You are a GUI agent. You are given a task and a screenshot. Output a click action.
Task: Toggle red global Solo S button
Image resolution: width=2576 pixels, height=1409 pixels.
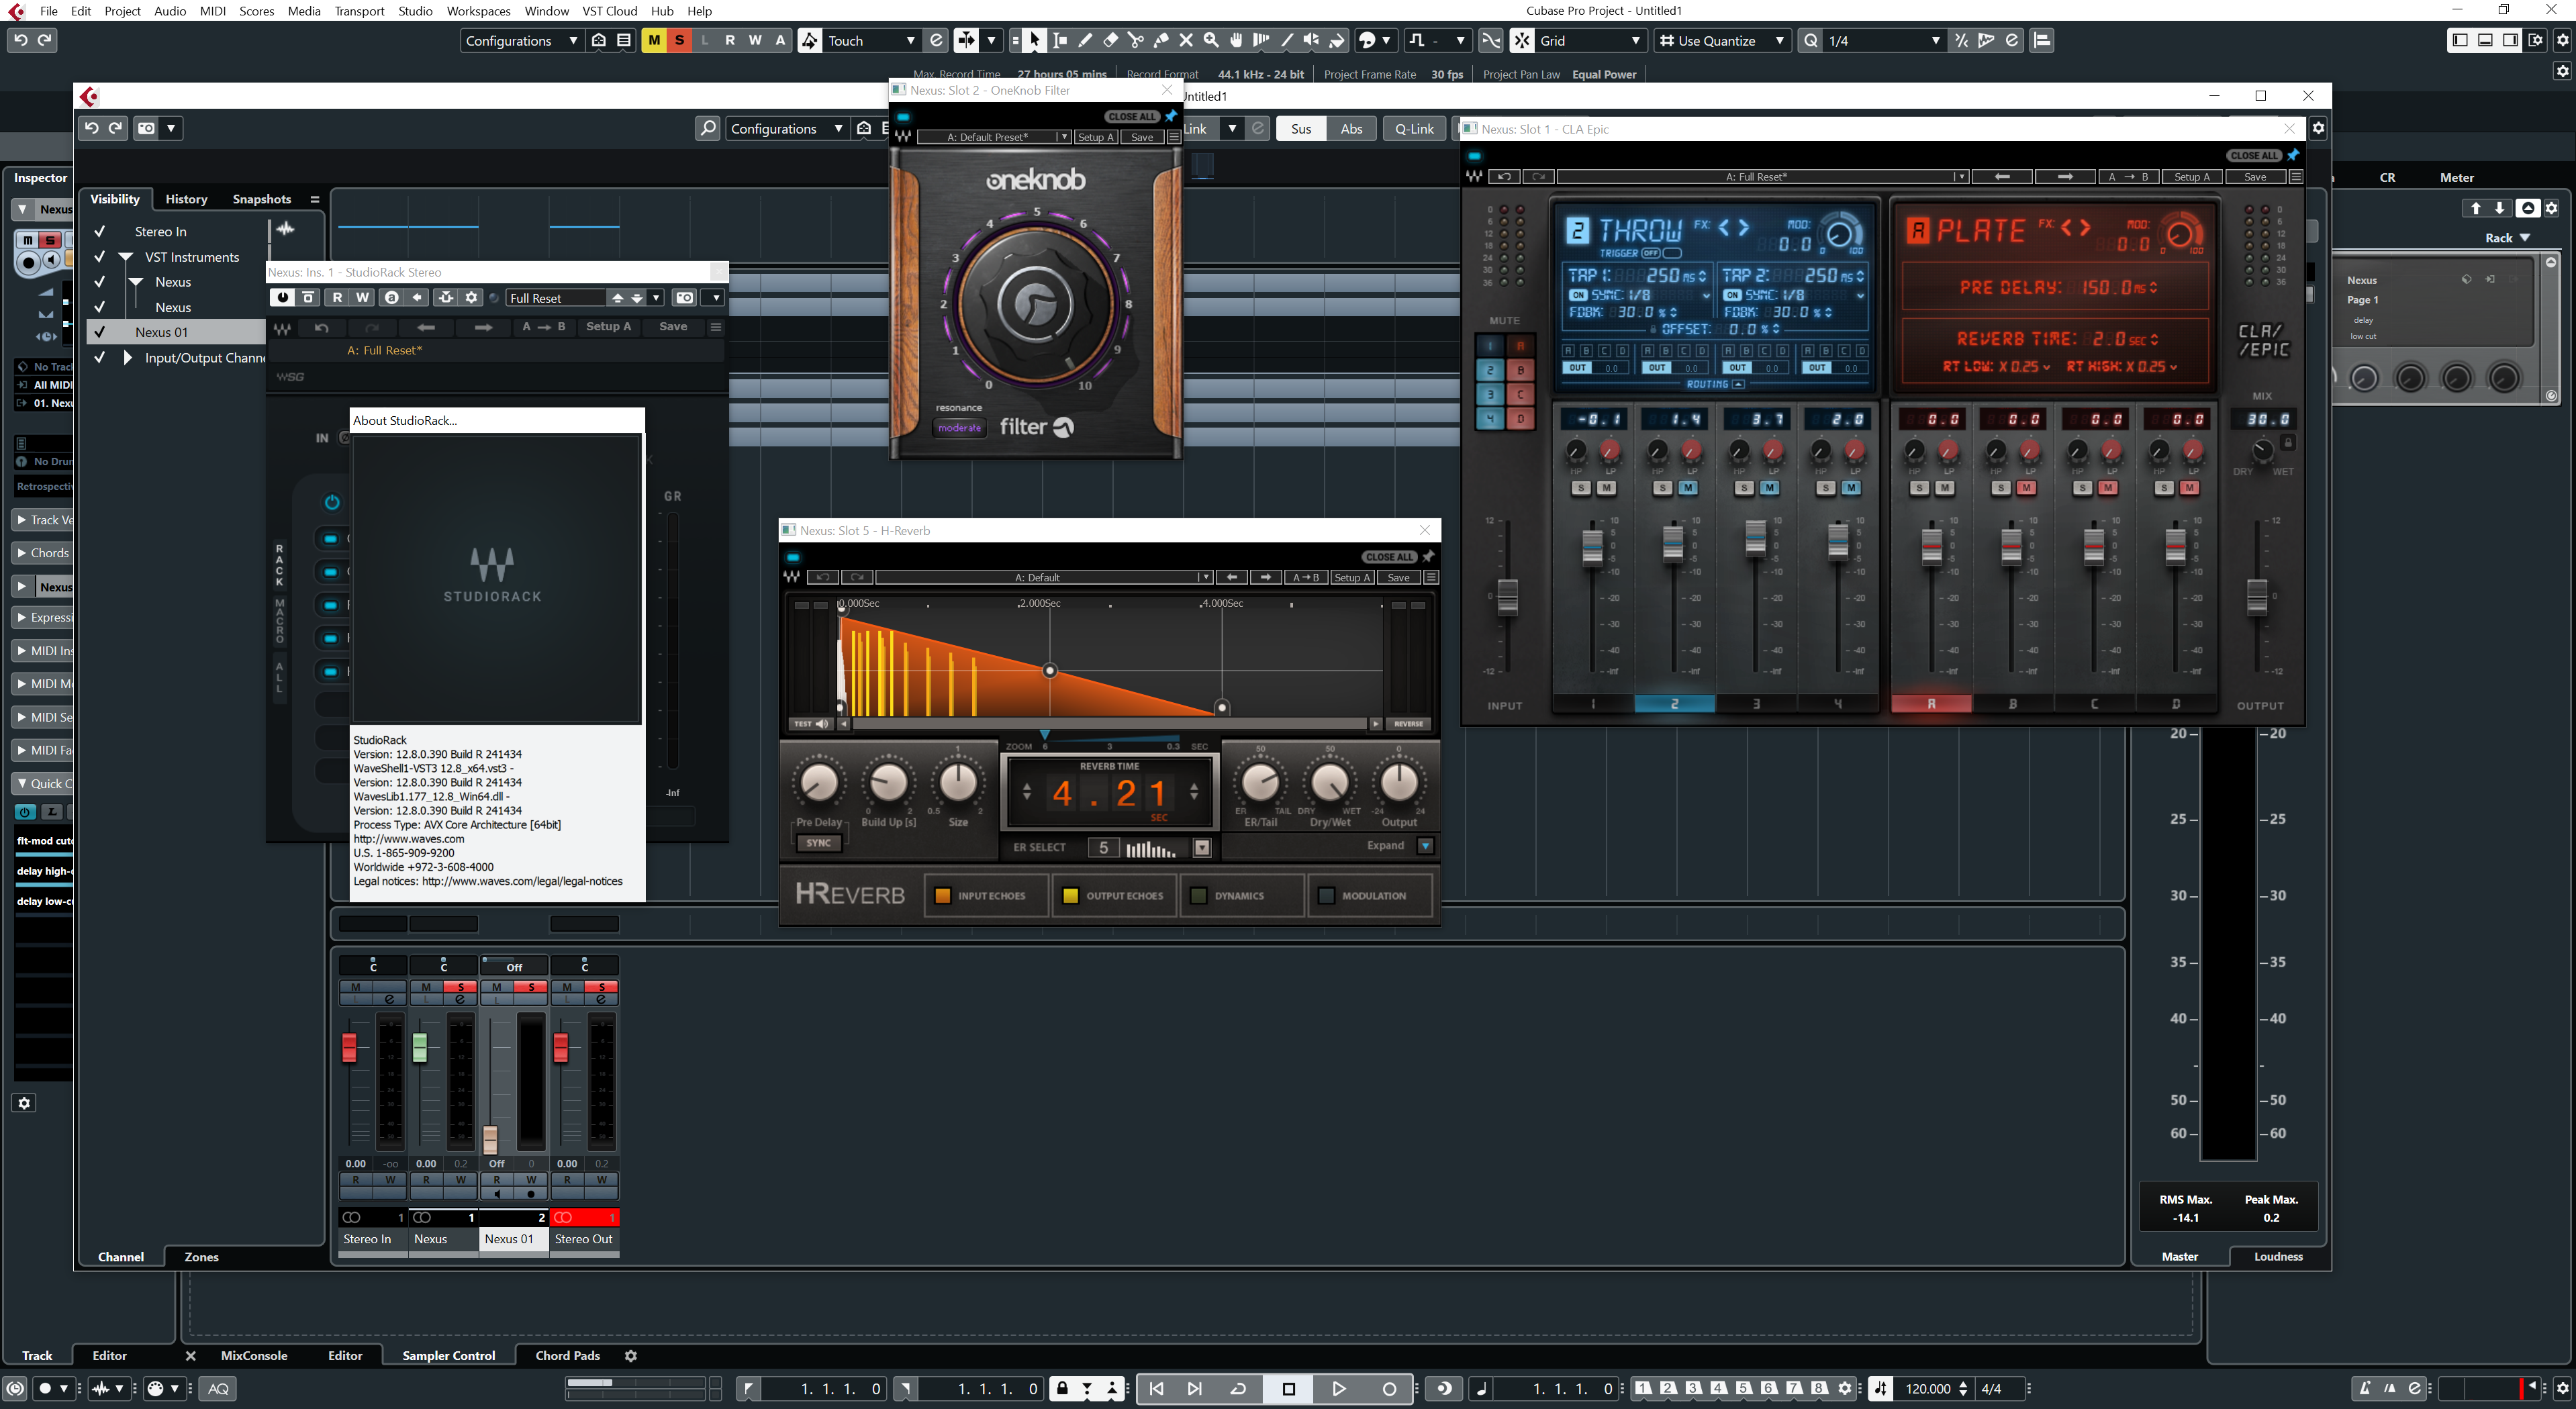(x=680, y=40)
